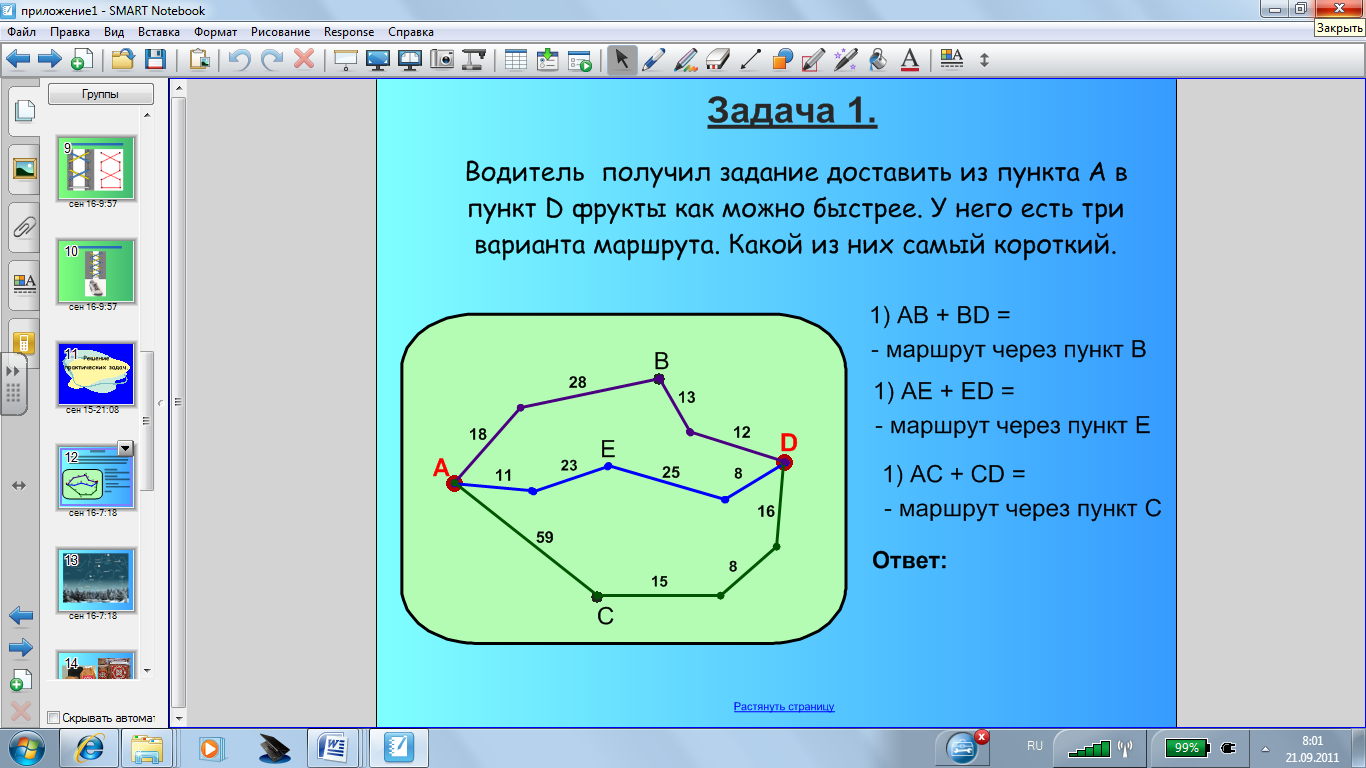Select the Line tool
The height and width of the screenshot is (768, 1366).
pyautogui.click(x=750, y=59)
